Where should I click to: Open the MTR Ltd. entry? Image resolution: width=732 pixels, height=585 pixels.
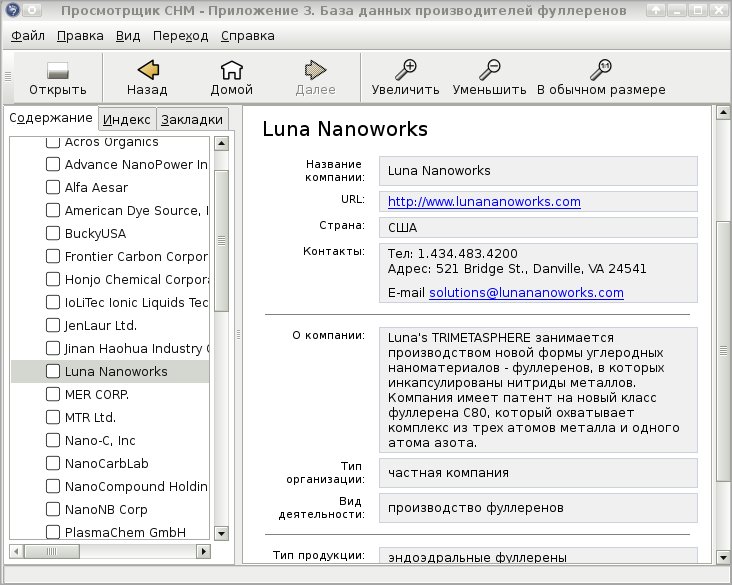coord(90,417)
